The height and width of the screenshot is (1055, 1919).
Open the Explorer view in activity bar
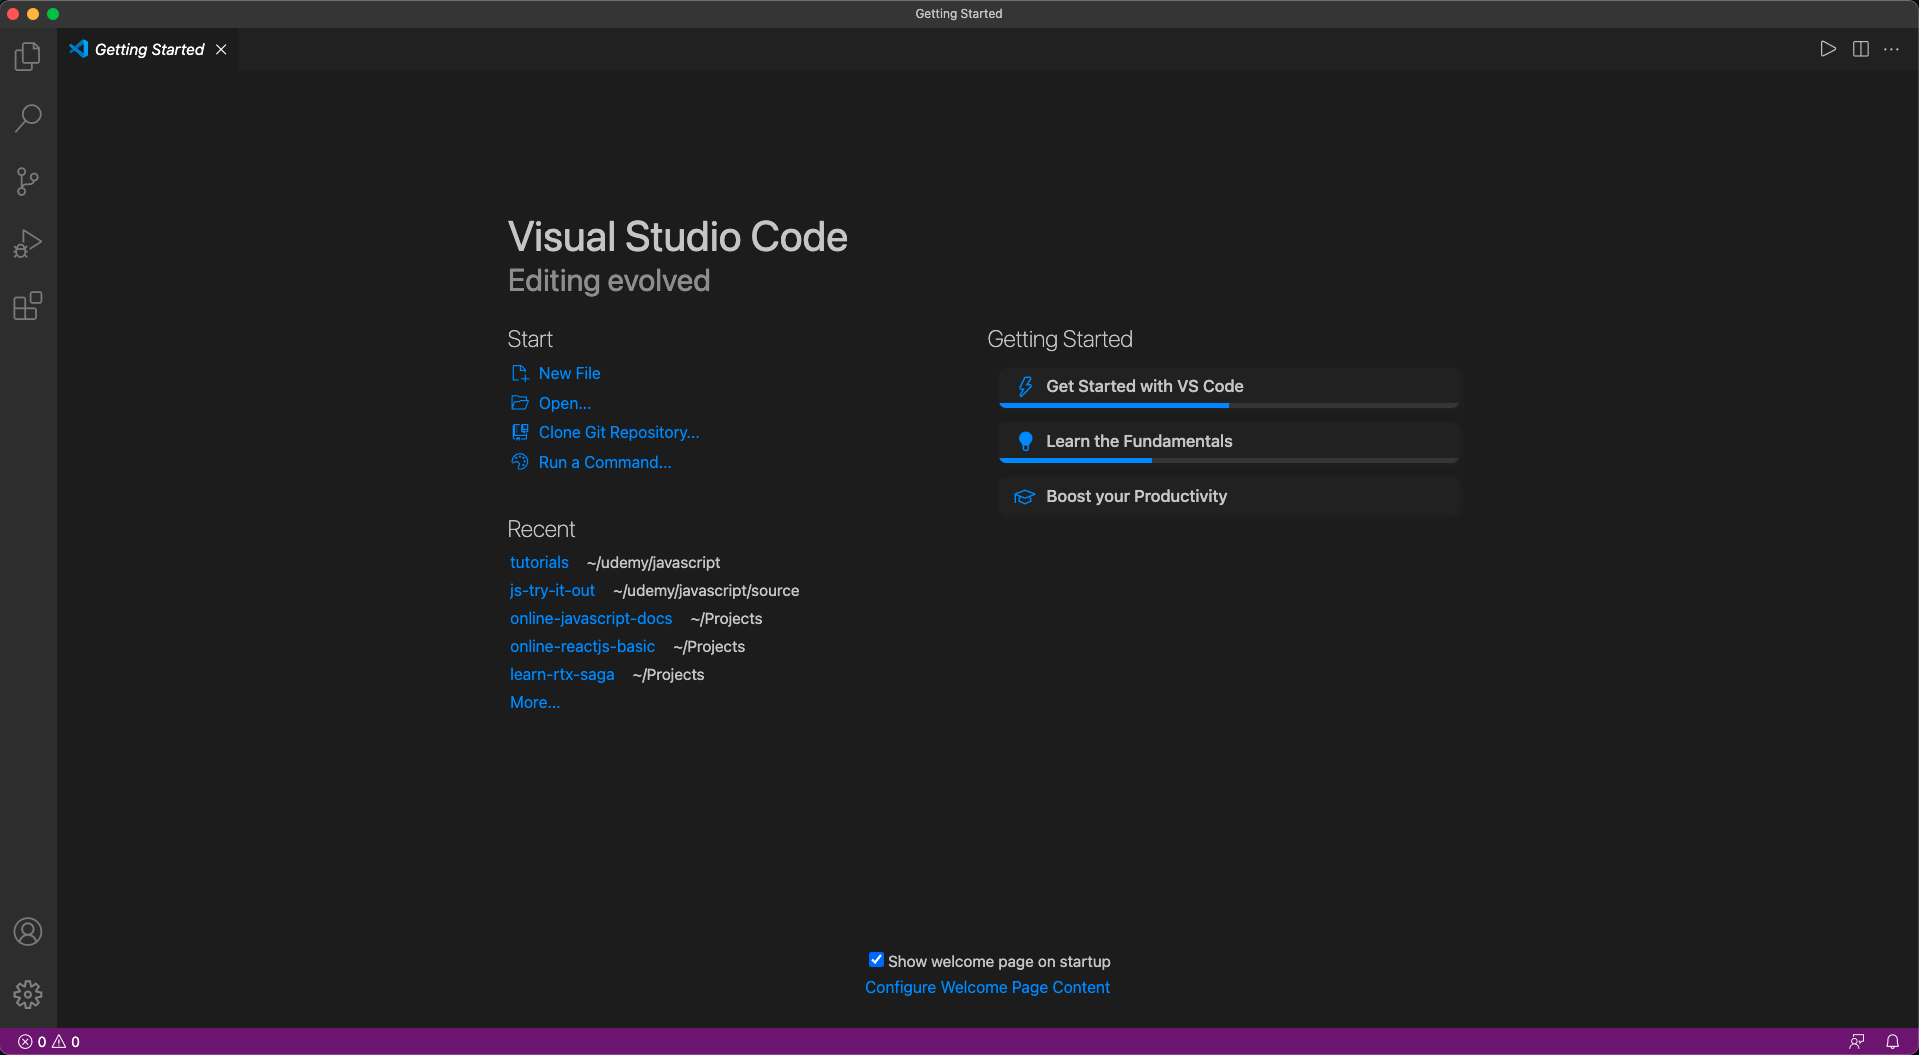coord(28,56)
